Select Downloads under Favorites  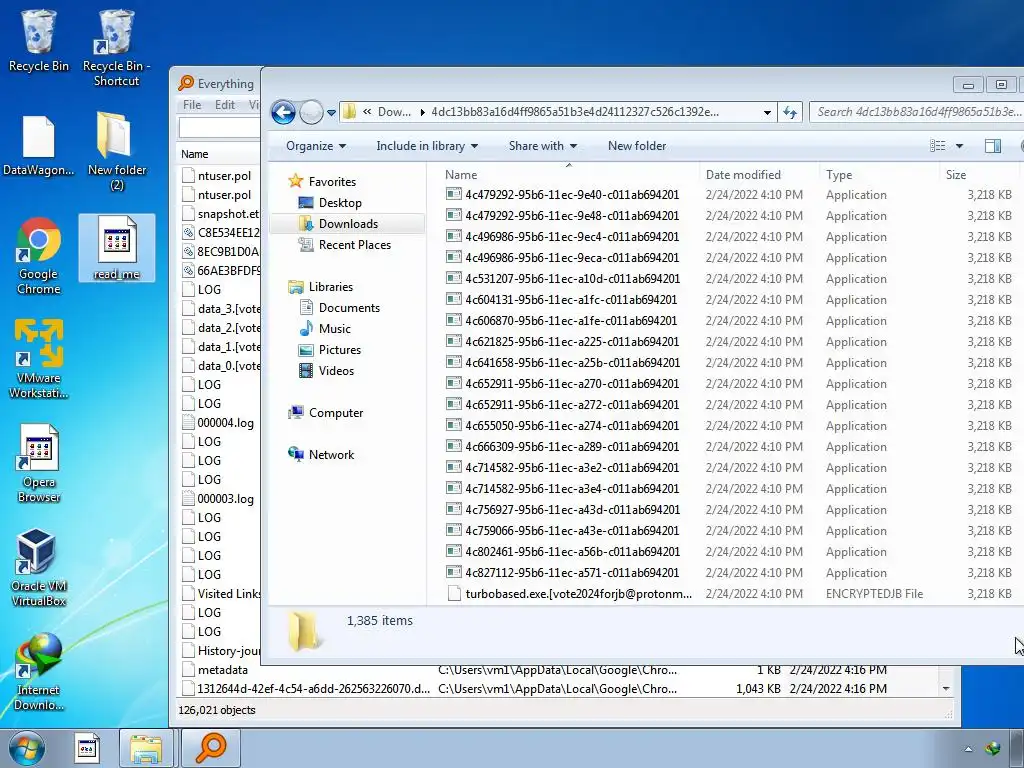point(348,223)
